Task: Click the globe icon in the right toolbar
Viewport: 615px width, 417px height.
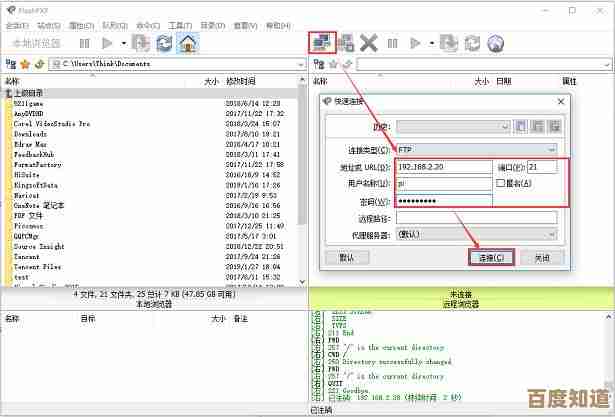Action: 495,43
